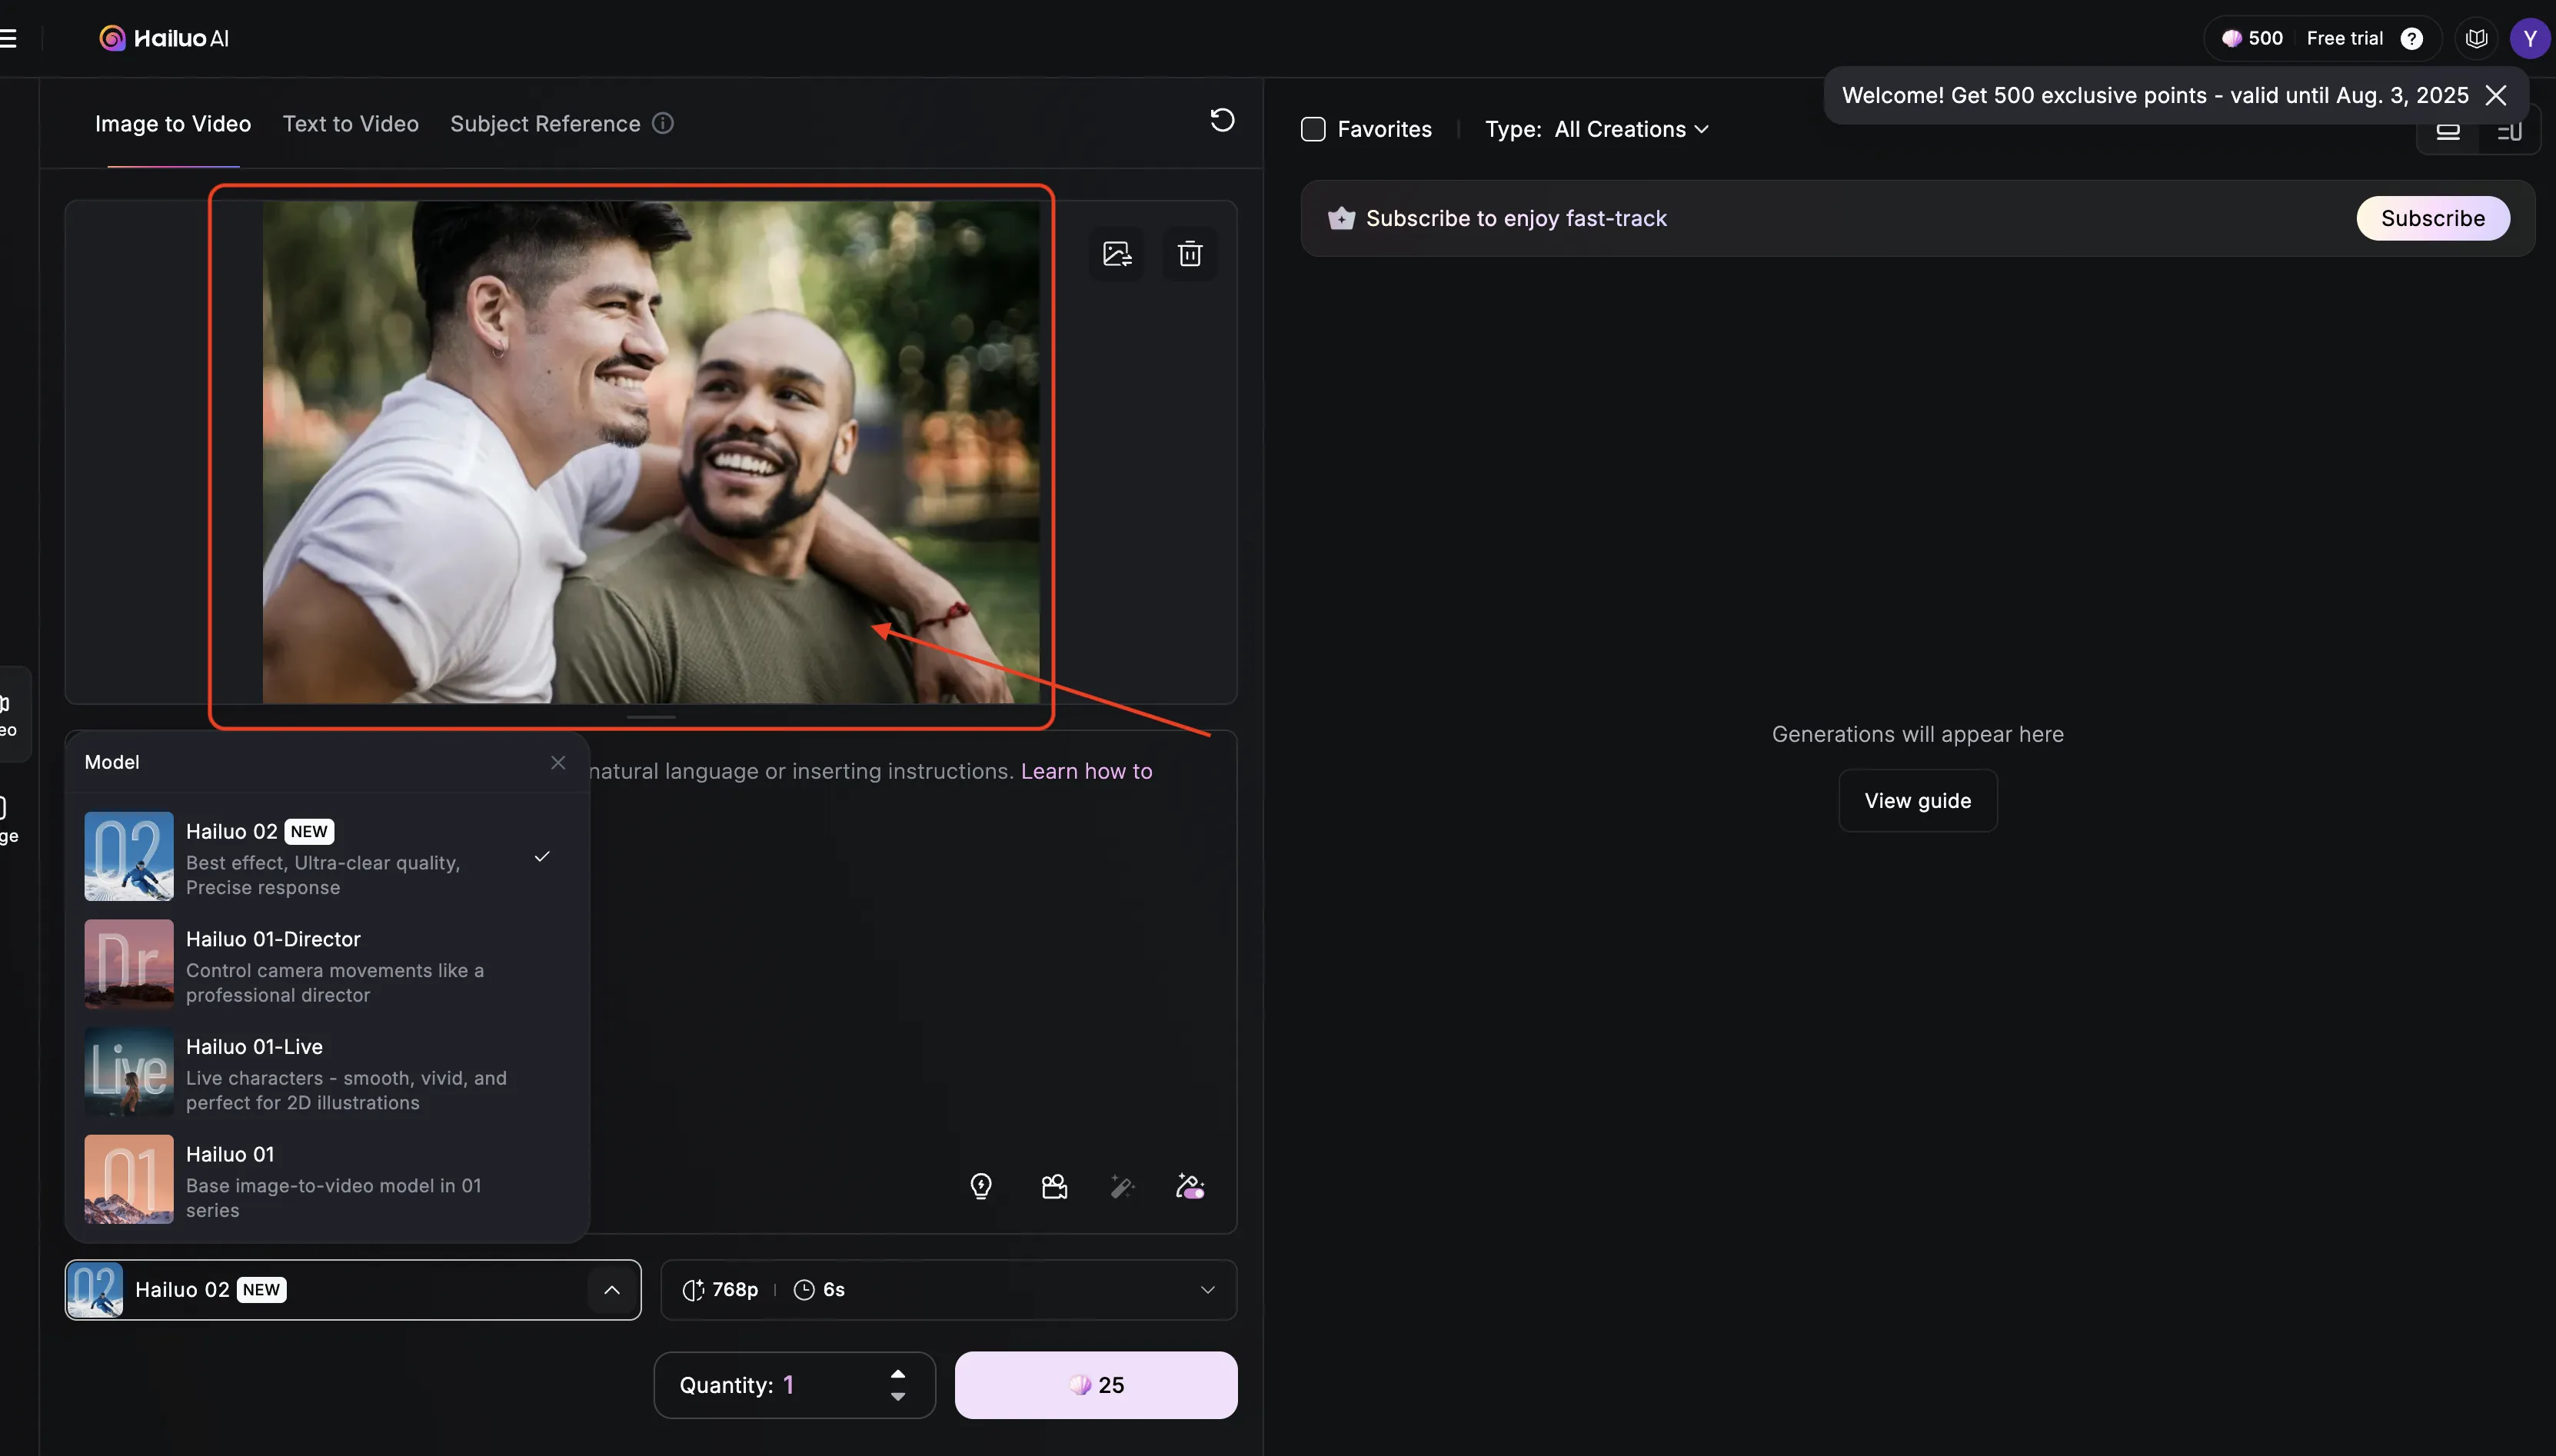The image size is (2556, 1456).
Task: Click the camera movement icon
Action: (x=1054, y=1186)
